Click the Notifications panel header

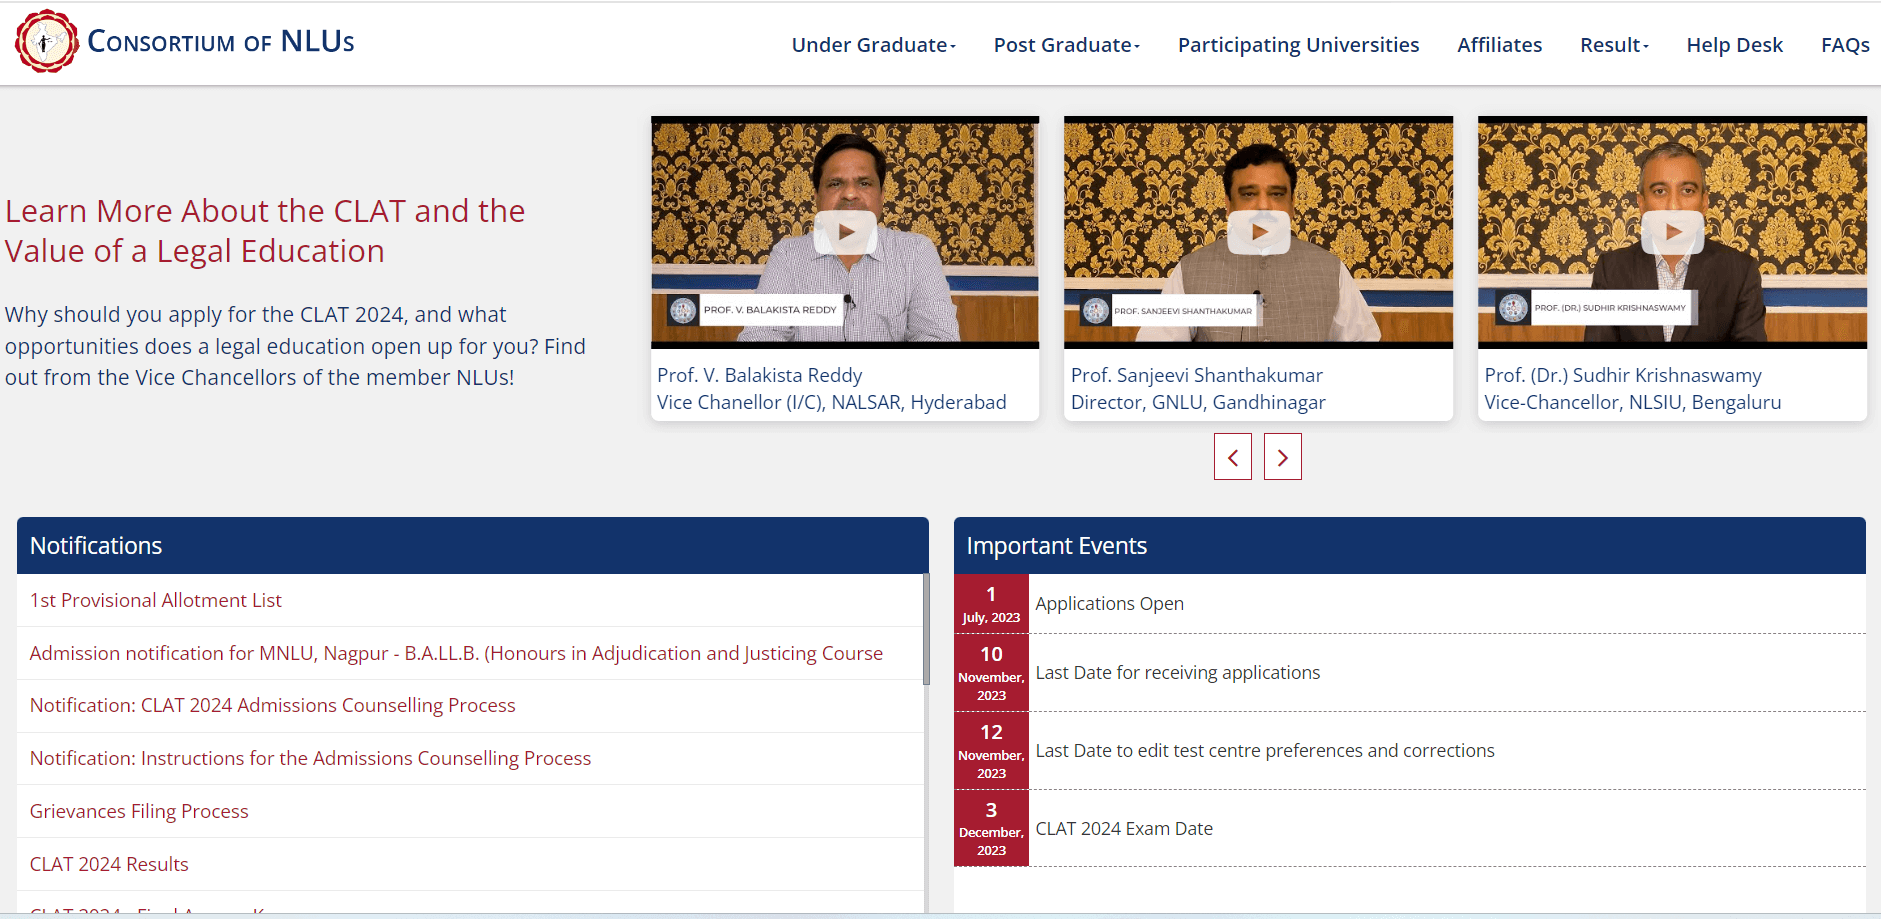pos(473,545)
